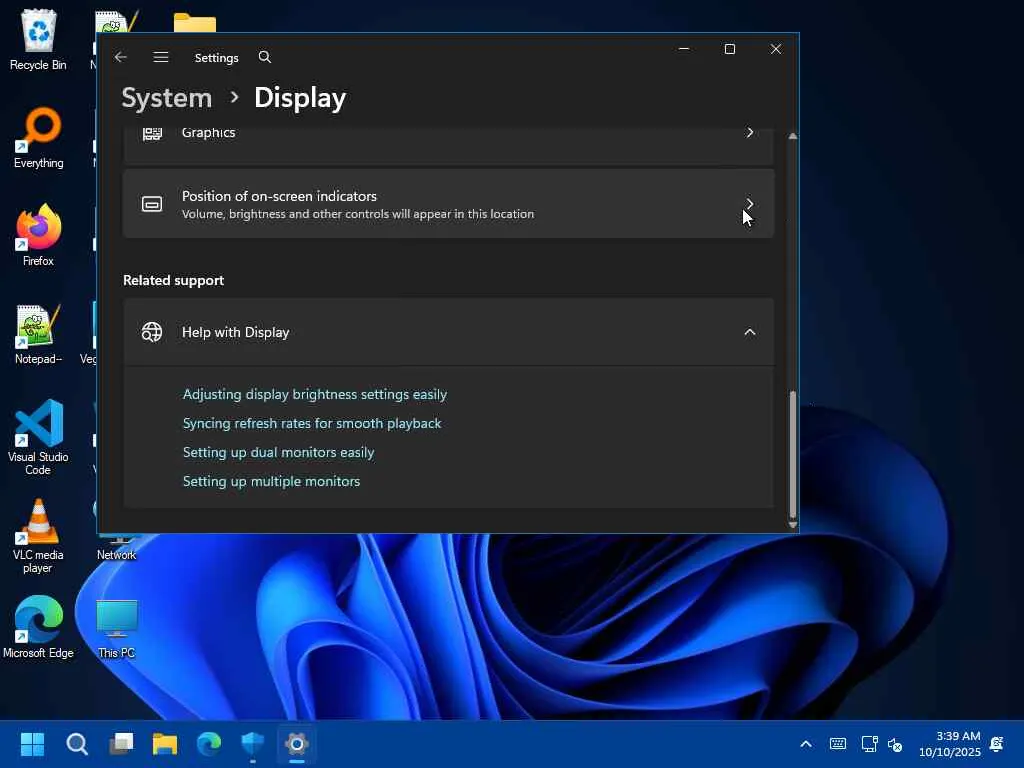Image resolution: width=1024 pixels, height=768 pixels.
Task: Click the Settings scrollbar thumb
Action: coord(793,453)
